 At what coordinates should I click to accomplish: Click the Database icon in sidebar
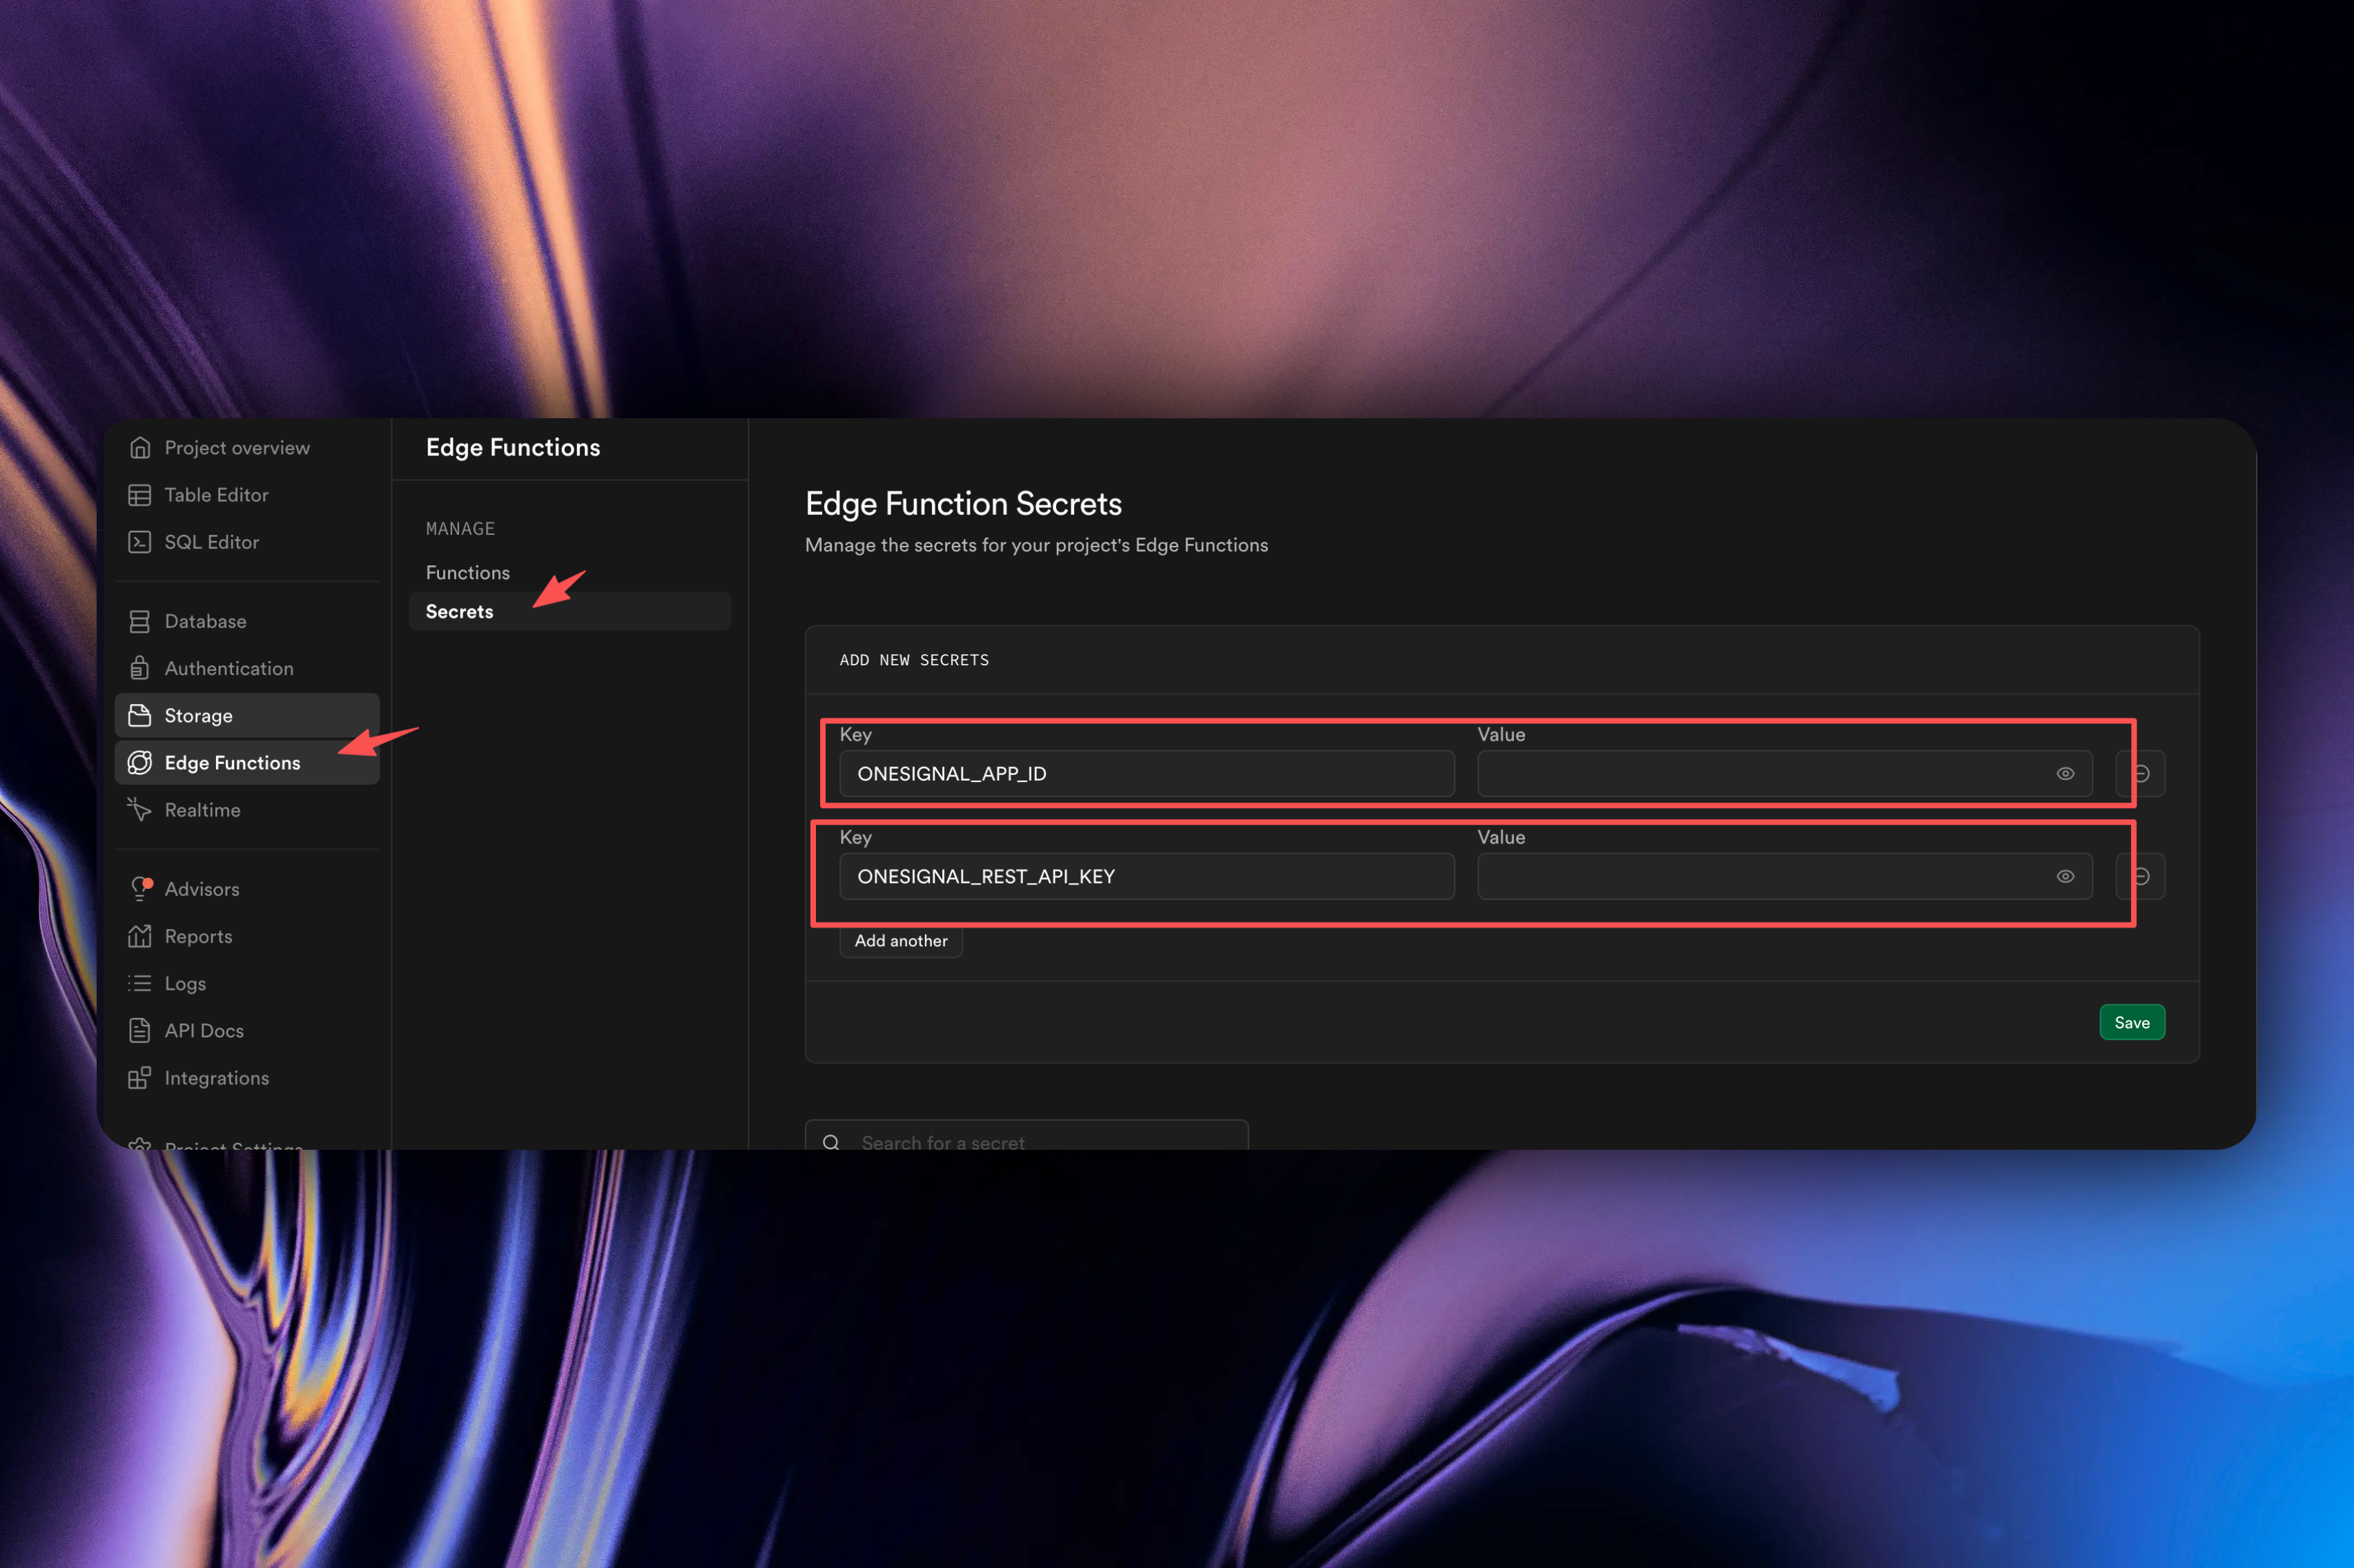tap(140, 621)
